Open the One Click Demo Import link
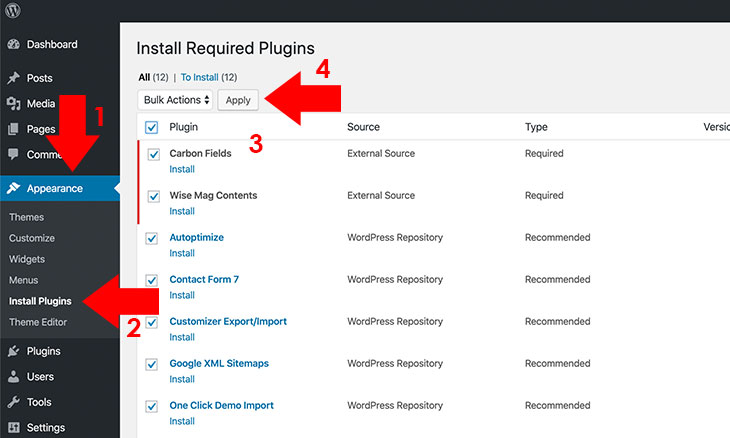This screenshot has width=730, height=438. tap(222, 405)
